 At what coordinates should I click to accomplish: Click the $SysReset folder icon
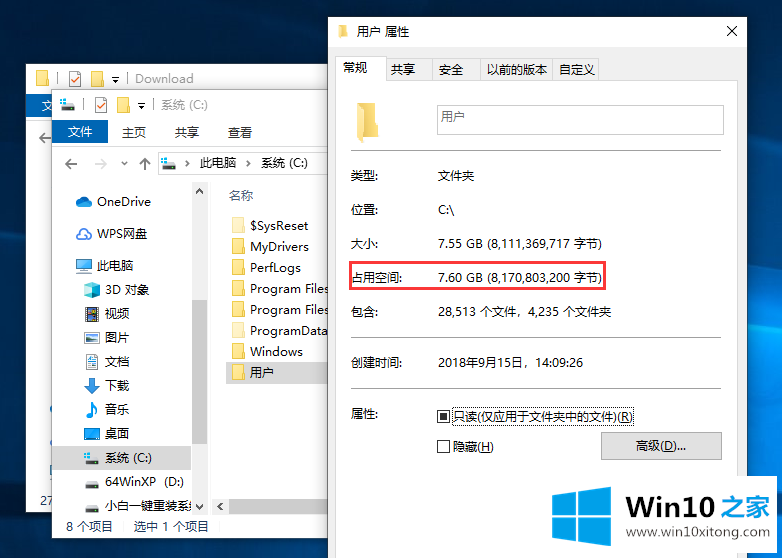coord(238,225)
